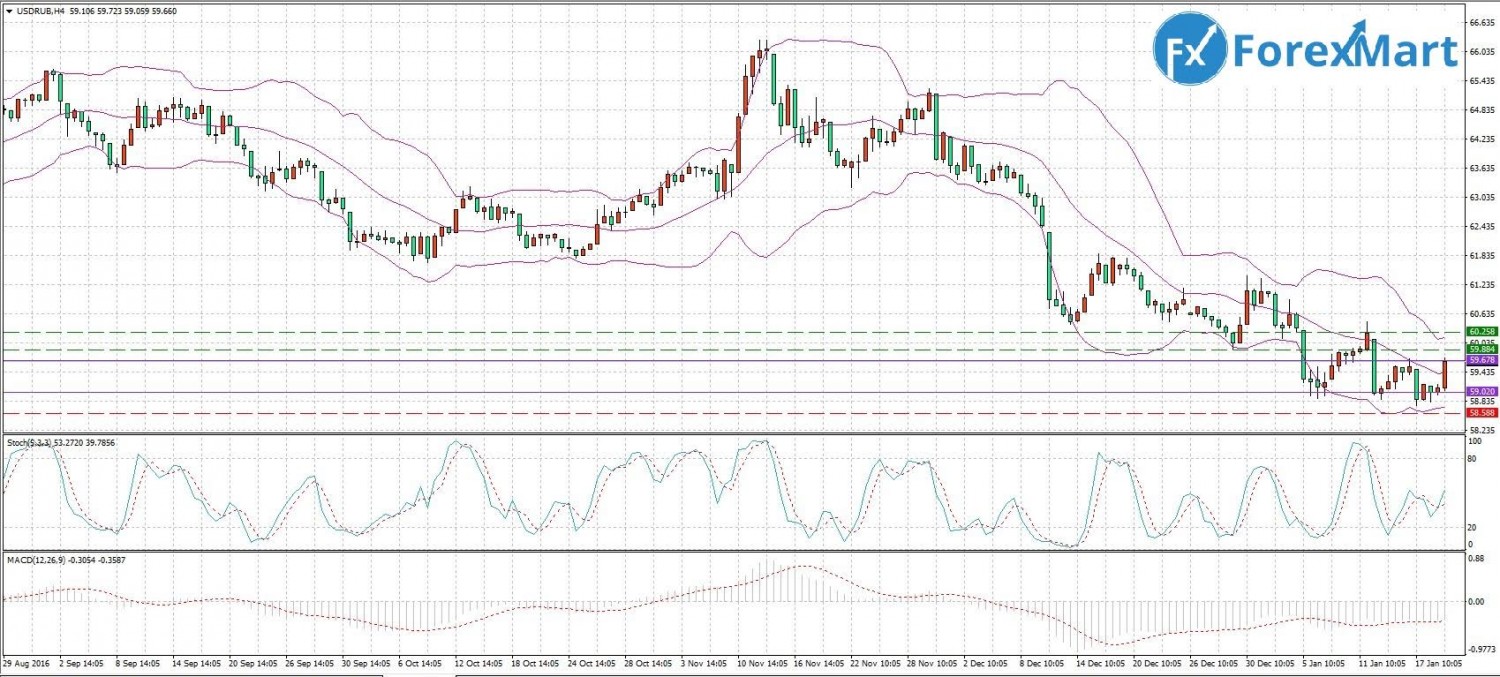Select the green 60.258 price level tag
Image resolution: width=1500 pixels, height=677 pixels.
tap(1480, 331)
